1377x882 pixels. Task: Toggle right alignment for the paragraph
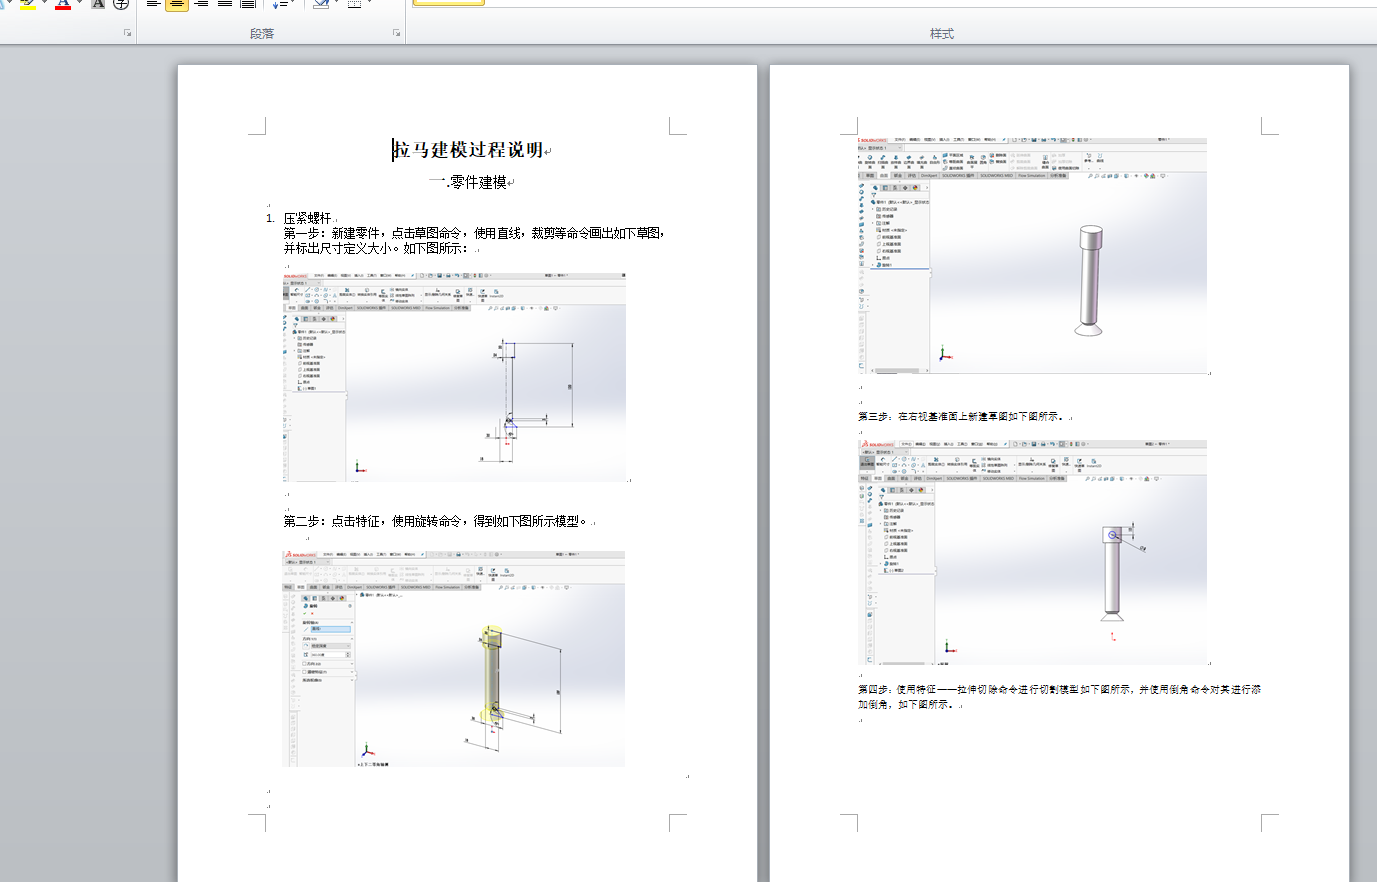[x=201, y=4]
